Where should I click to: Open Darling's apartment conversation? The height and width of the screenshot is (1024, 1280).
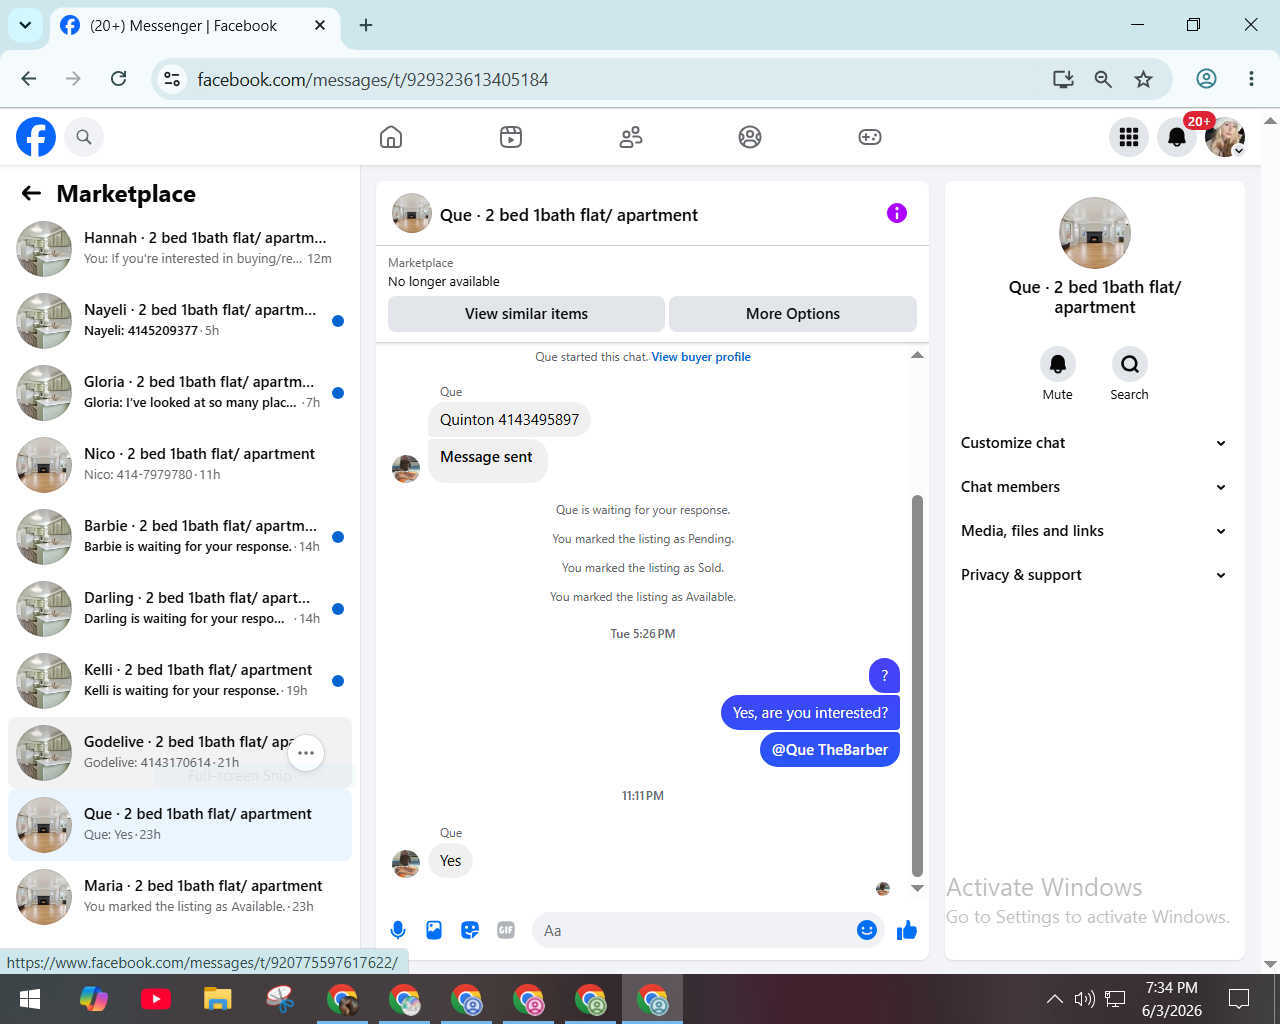point(180,609)
